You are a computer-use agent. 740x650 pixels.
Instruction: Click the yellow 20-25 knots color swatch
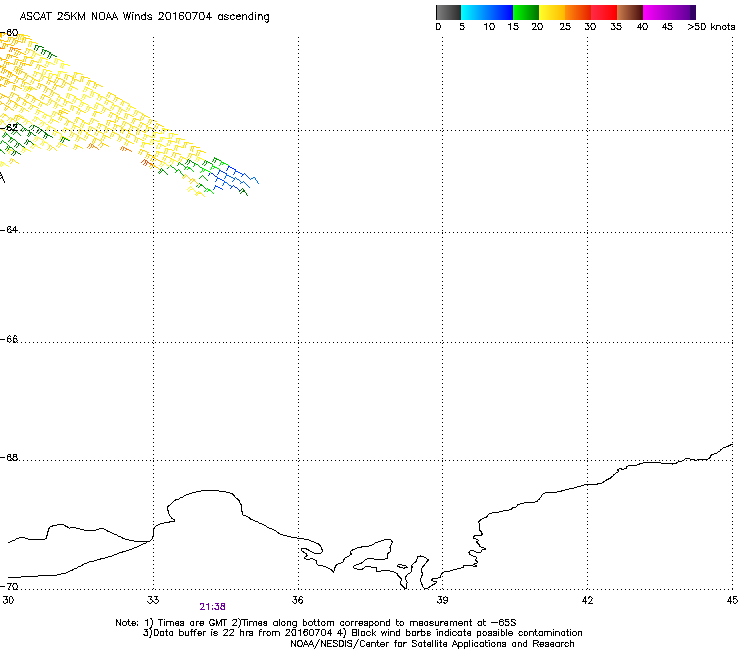552,12
